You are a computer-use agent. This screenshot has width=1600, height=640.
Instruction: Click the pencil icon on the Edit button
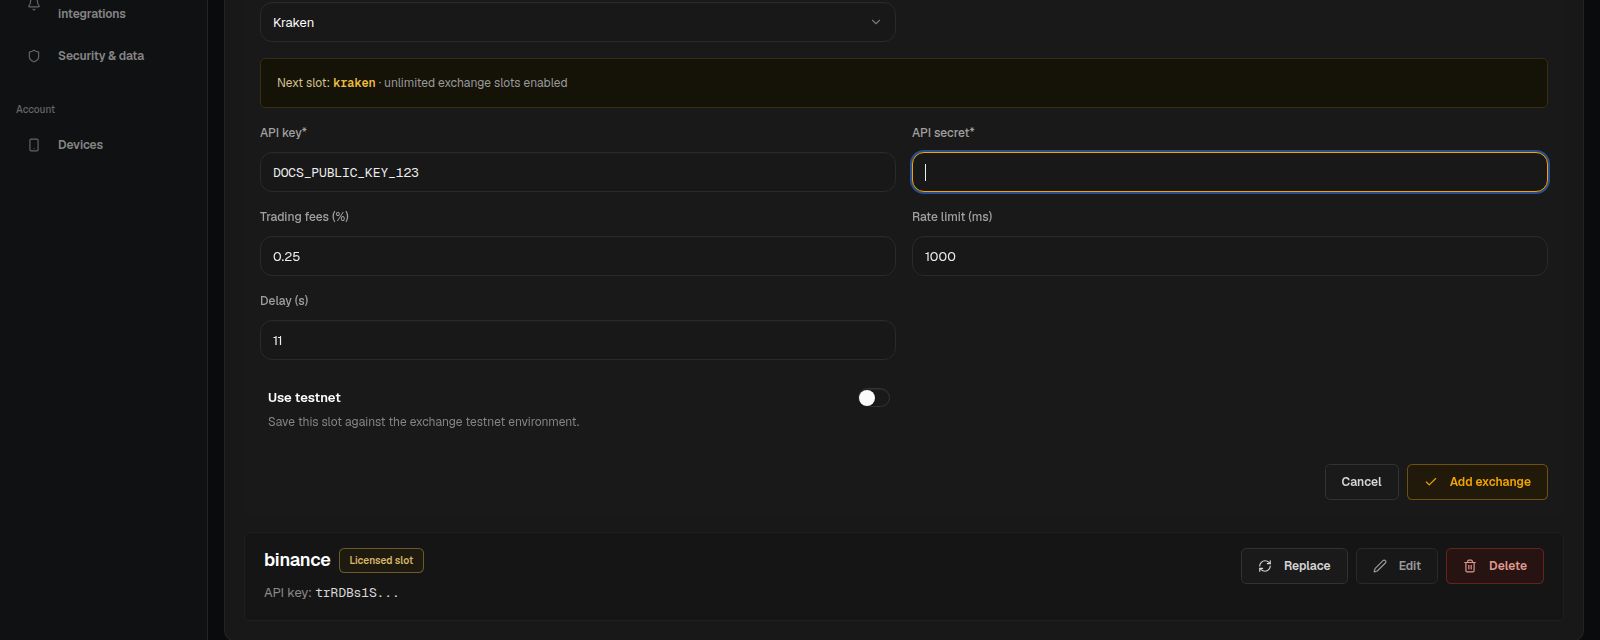point(1380,566)
